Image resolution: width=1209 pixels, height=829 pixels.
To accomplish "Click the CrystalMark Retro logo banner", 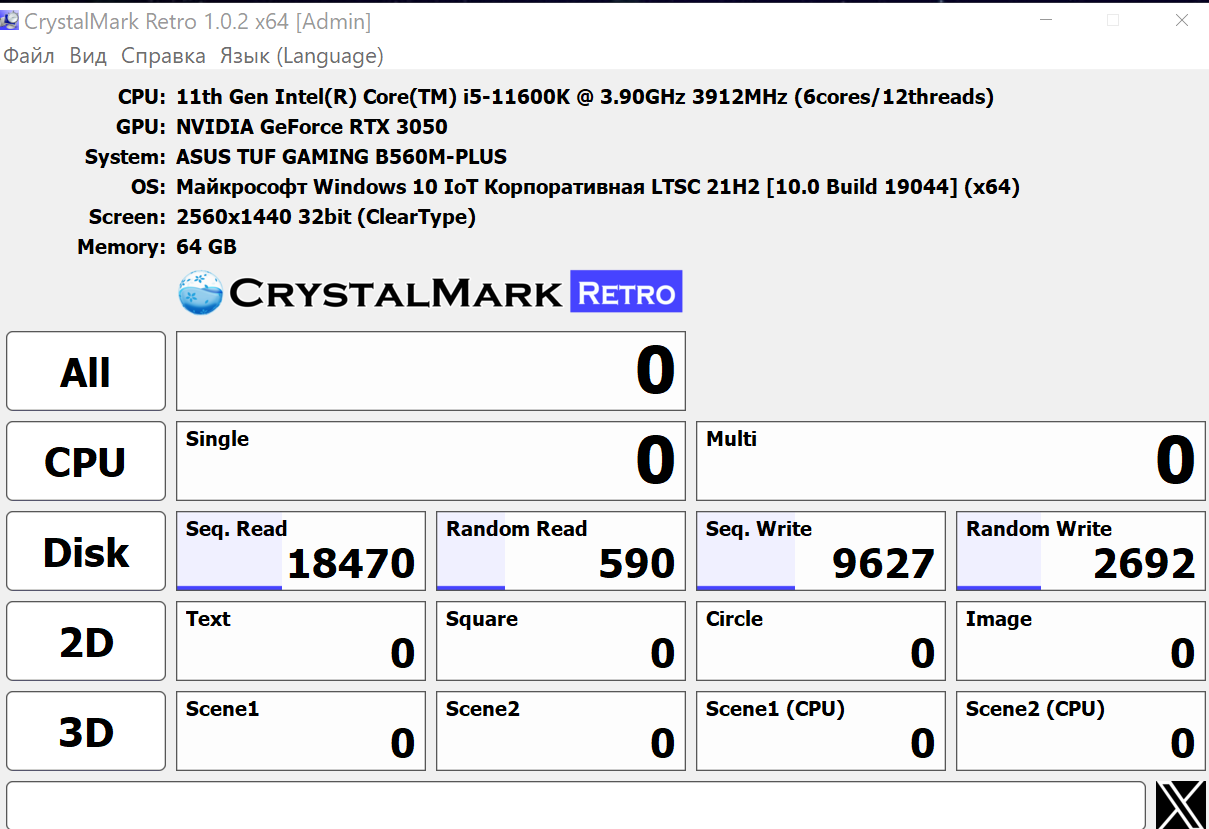I will click(430, 292).
